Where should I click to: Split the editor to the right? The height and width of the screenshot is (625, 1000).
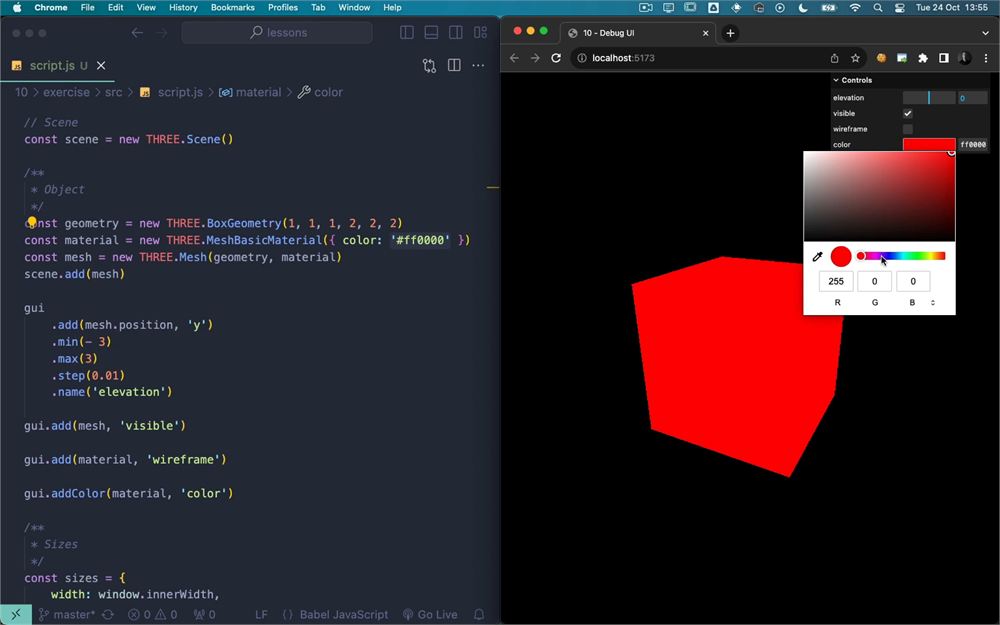(x=454, y=65)
